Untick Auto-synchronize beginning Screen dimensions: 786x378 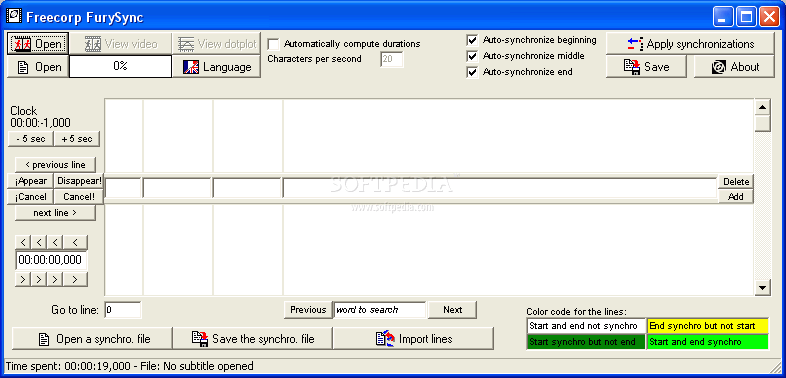tap(472, 40)
